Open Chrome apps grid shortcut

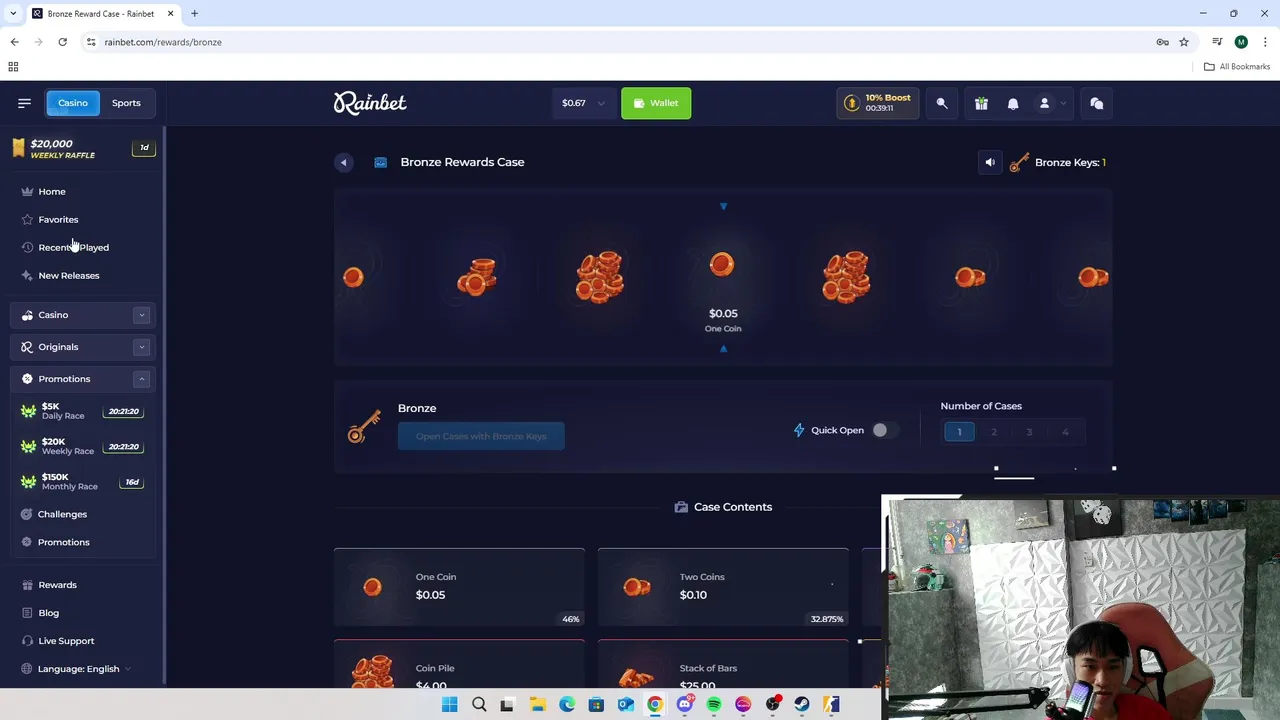(13, 67)
